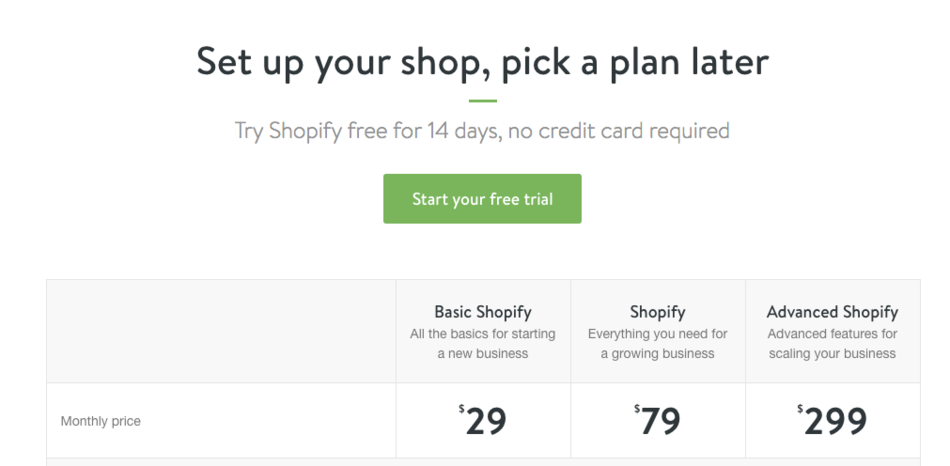Click the 14 days free trial subtitle
The width and height of the screenshot is (950, 466).
tap(482, 131)
